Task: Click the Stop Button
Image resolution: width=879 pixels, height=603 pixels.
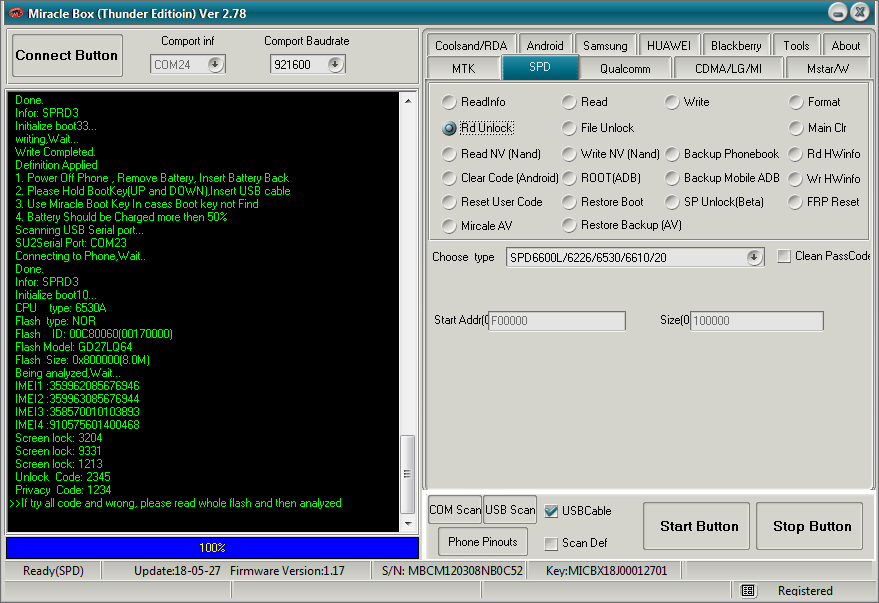Action: (x=809, y=526)
